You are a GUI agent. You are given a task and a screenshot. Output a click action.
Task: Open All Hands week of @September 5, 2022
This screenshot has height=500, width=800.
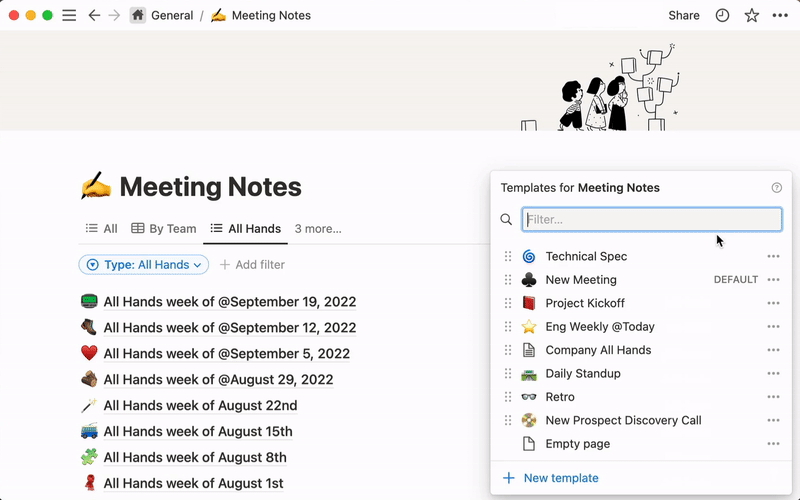pyautogui.click(x=227, y=354)
